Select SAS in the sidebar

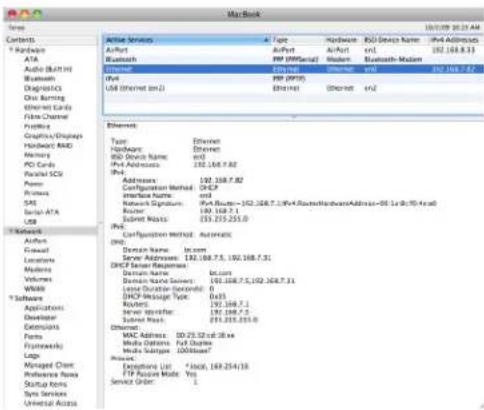click(x=30, y=203)
